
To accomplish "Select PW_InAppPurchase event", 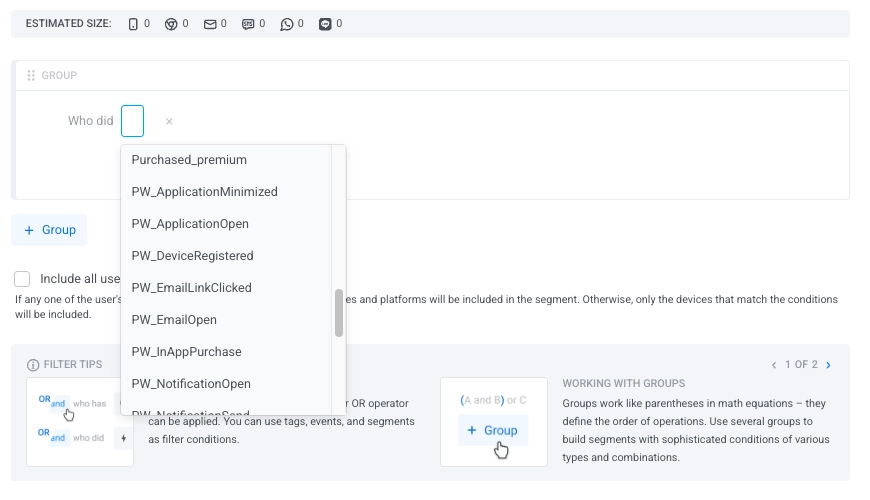I will click(226, 352).
